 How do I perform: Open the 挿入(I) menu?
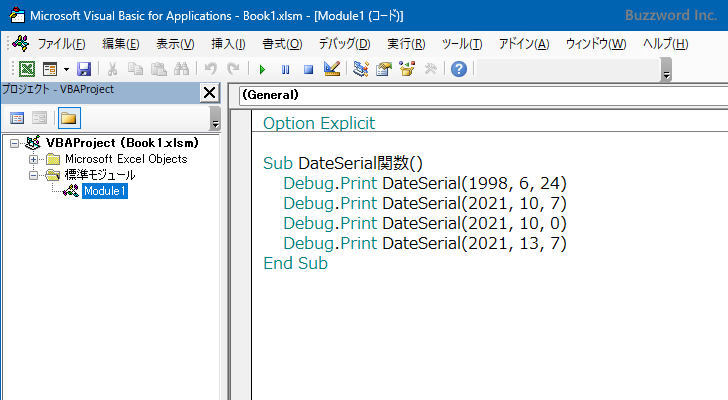click(228, 44)
